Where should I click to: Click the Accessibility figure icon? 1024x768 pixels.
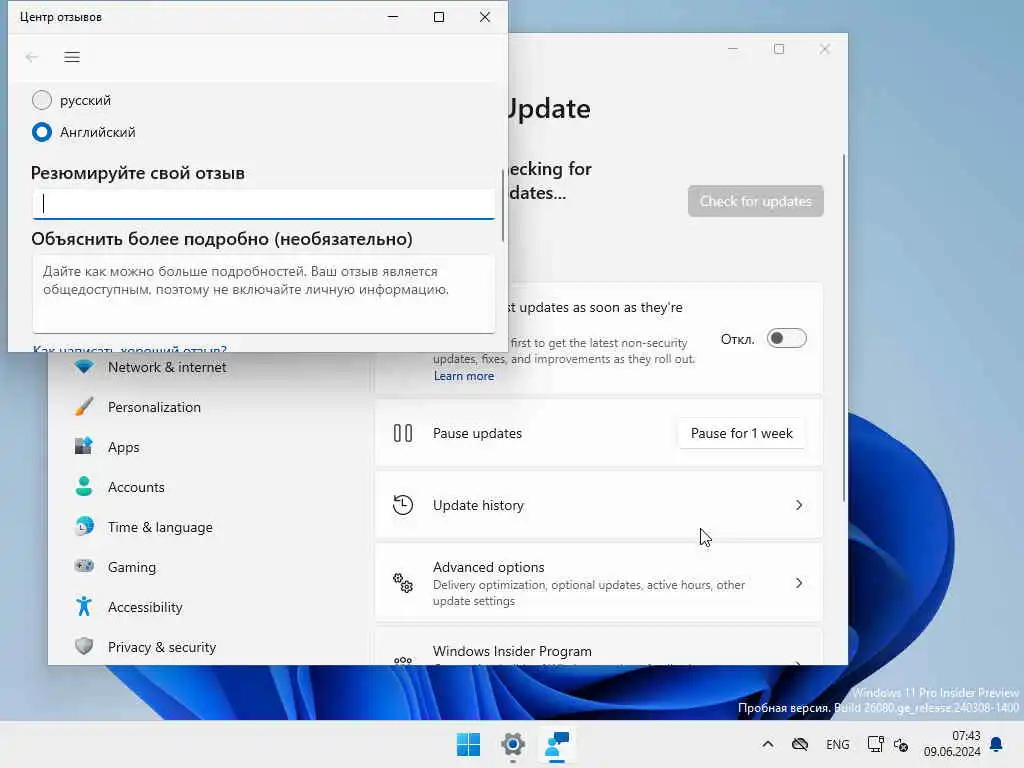(x=84, y=607)
